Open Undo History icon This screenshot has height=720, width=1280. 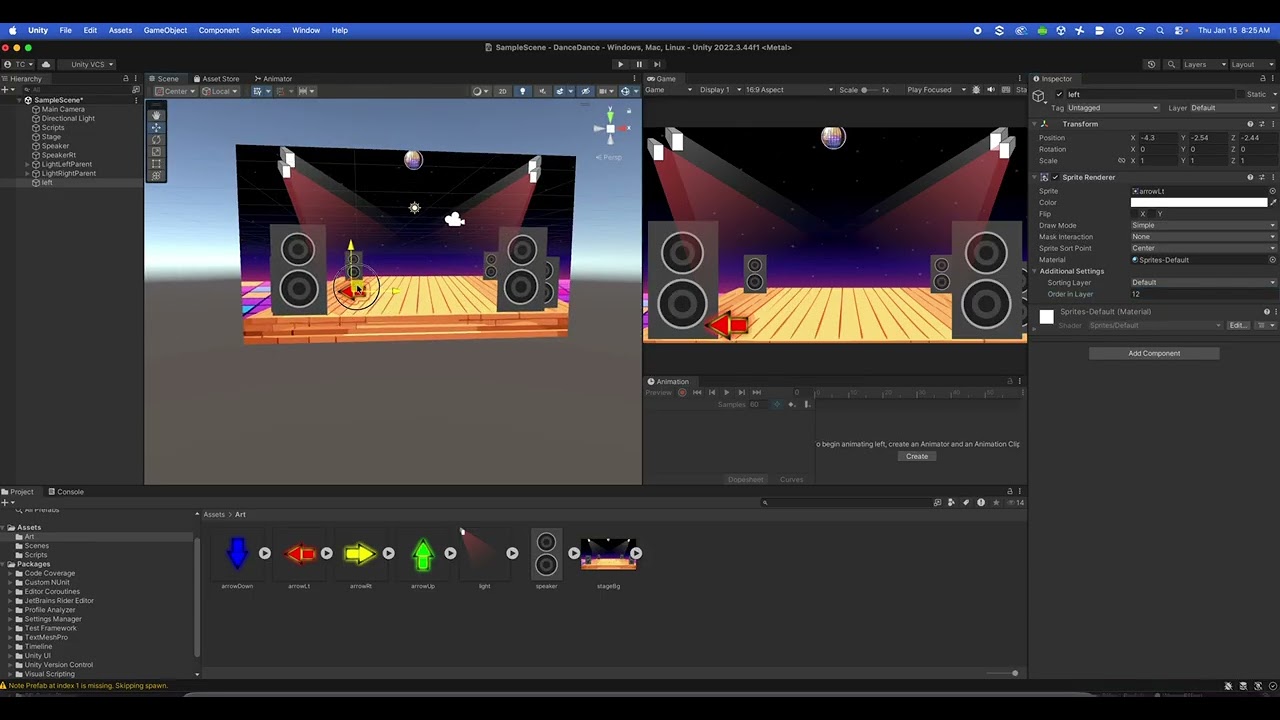(1151, 64)
